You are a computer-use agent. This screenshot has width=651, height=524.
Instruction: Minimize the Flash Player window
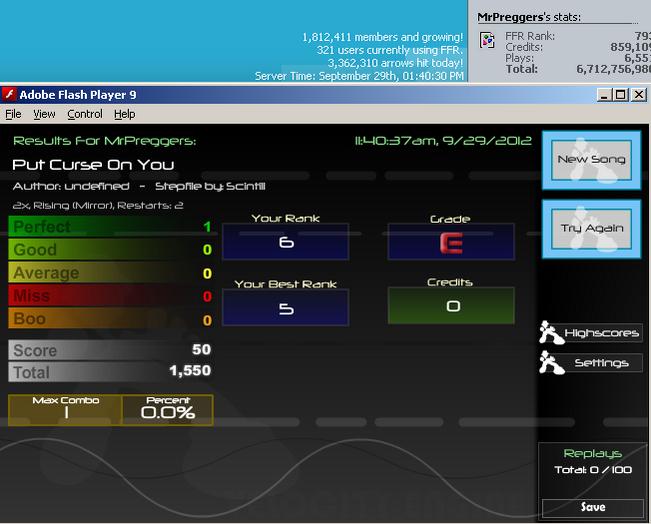pos(604,95)
